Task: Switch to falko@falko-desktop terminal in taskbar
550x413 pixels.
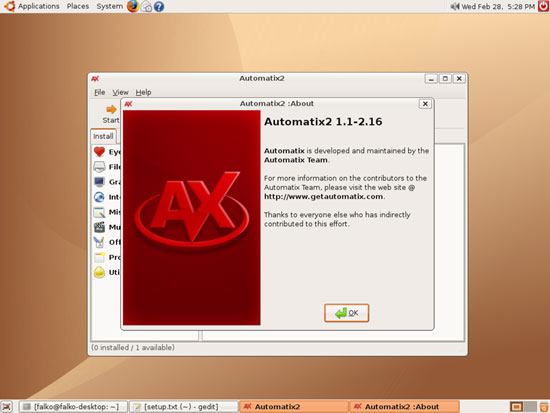Action: tap(73, 407)
